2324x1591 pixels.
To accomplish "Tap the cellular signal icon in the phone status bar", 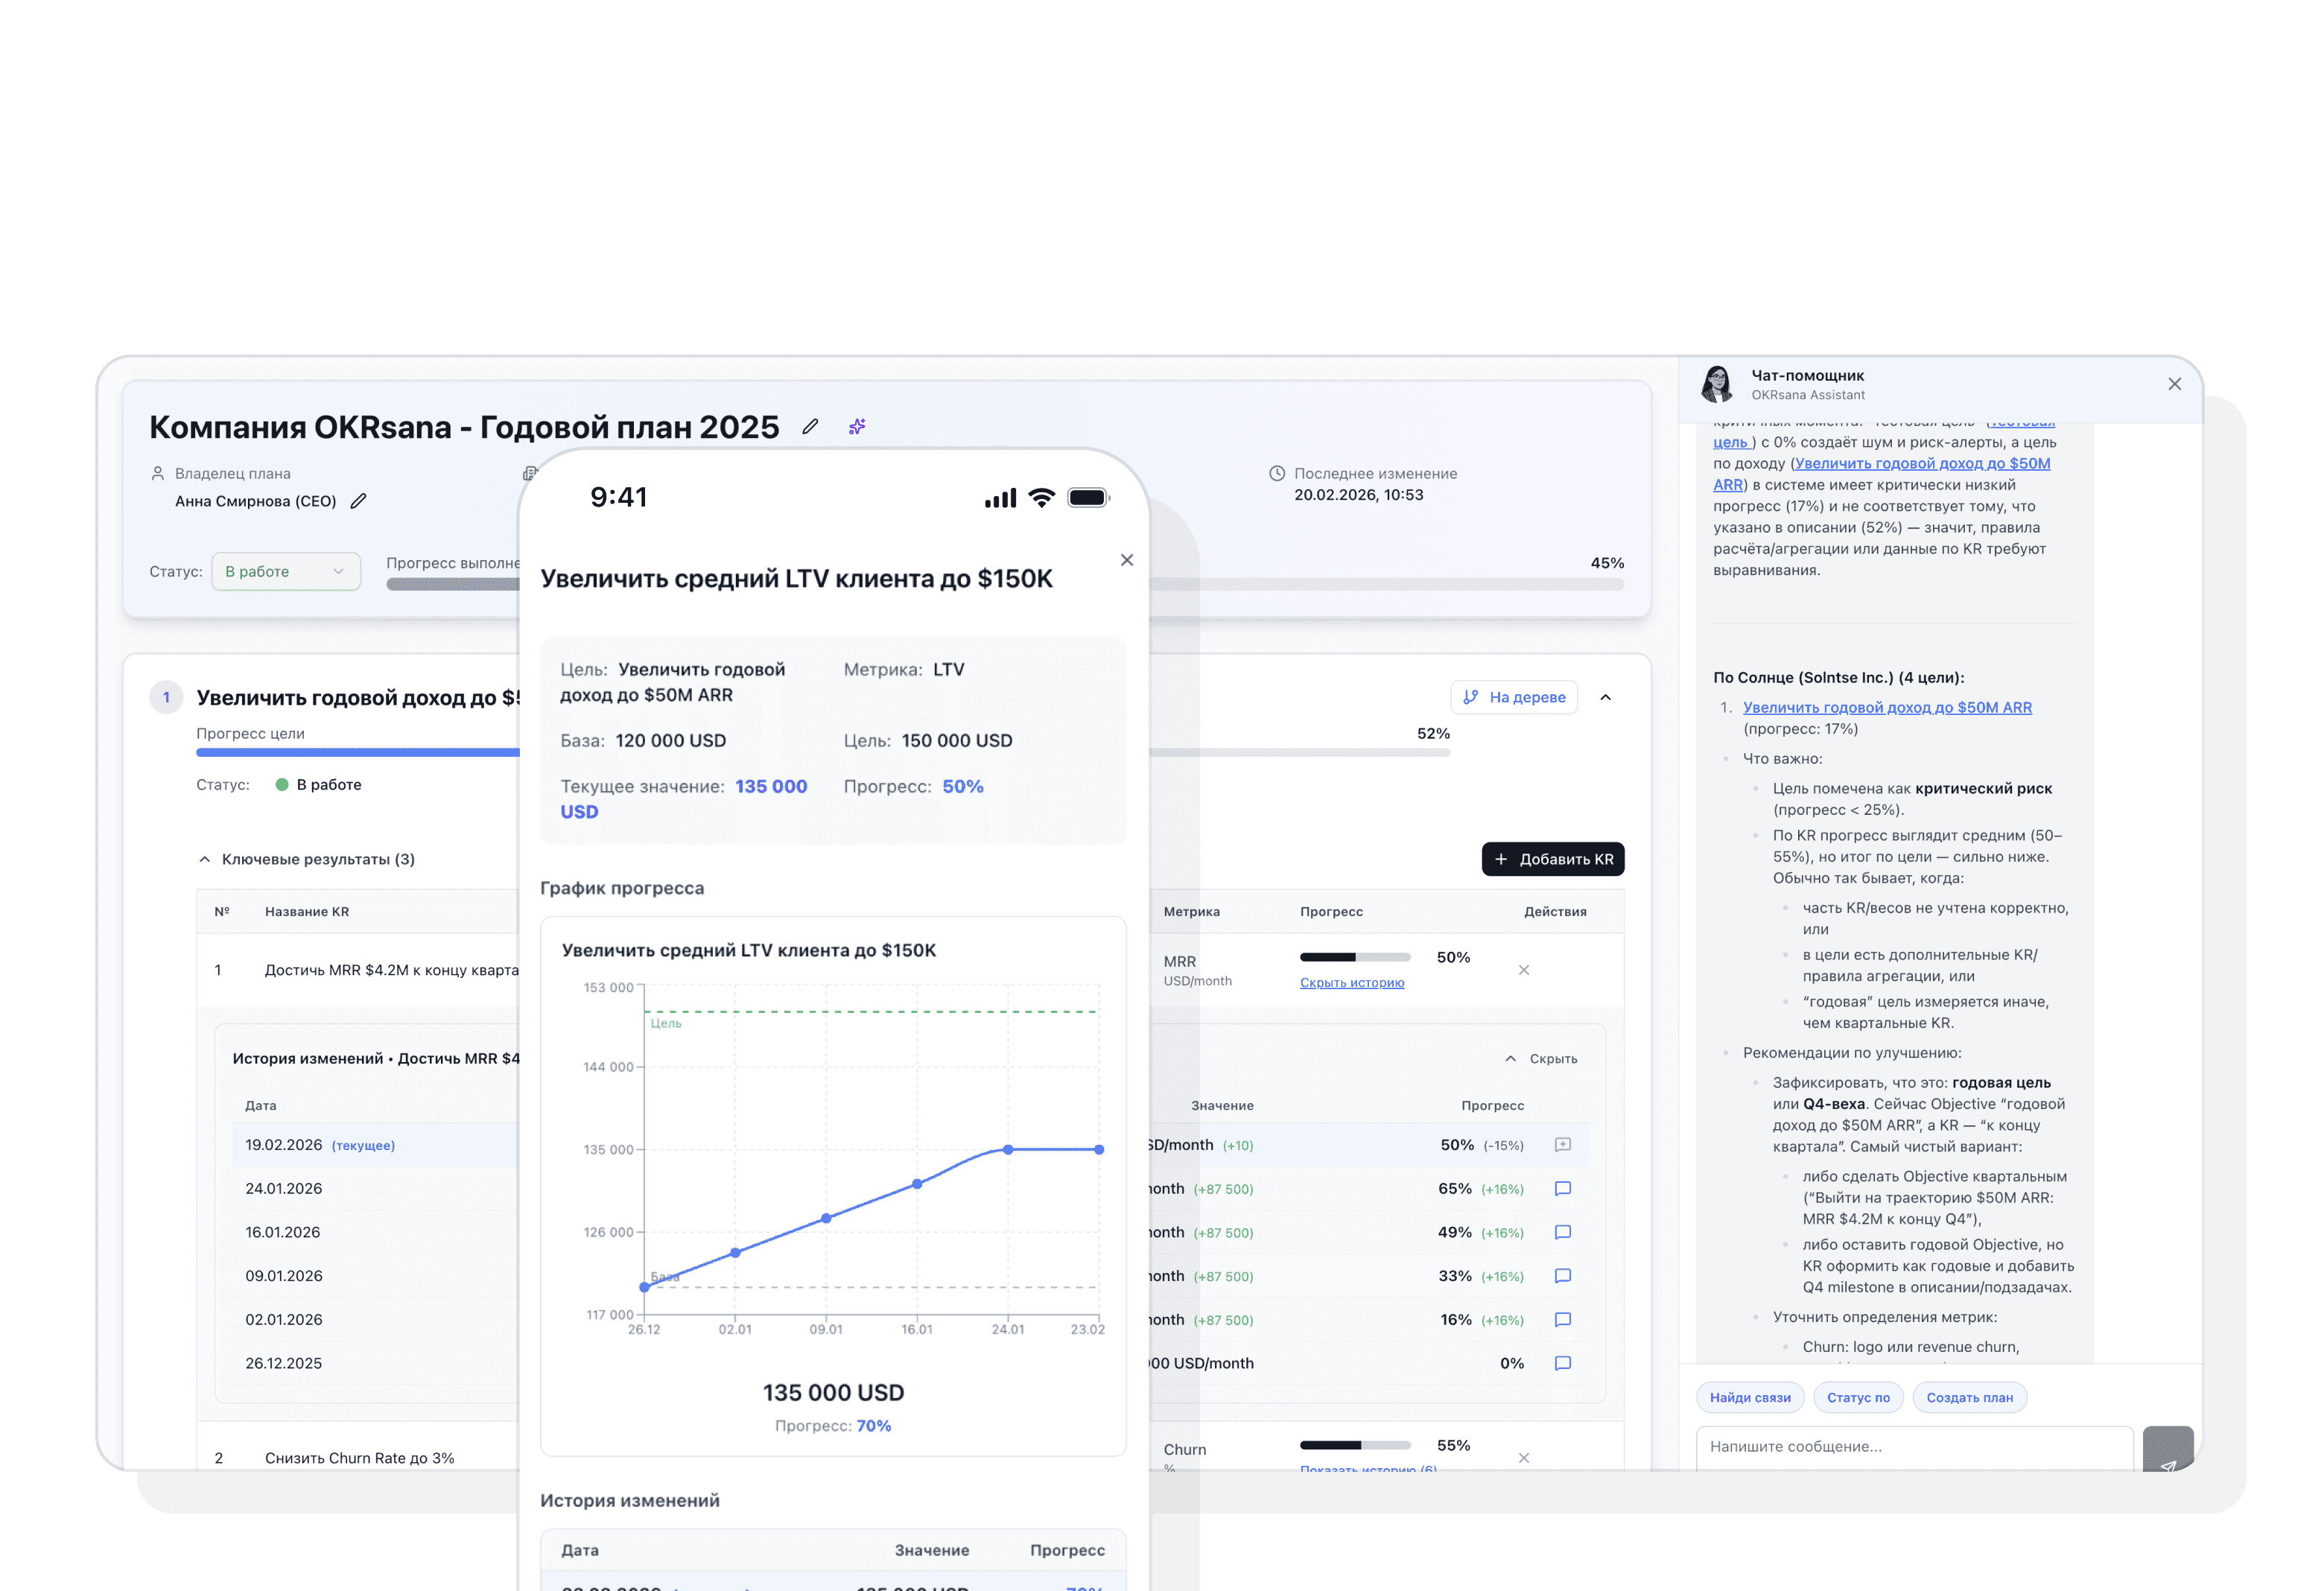I will tap(1000, 497).
